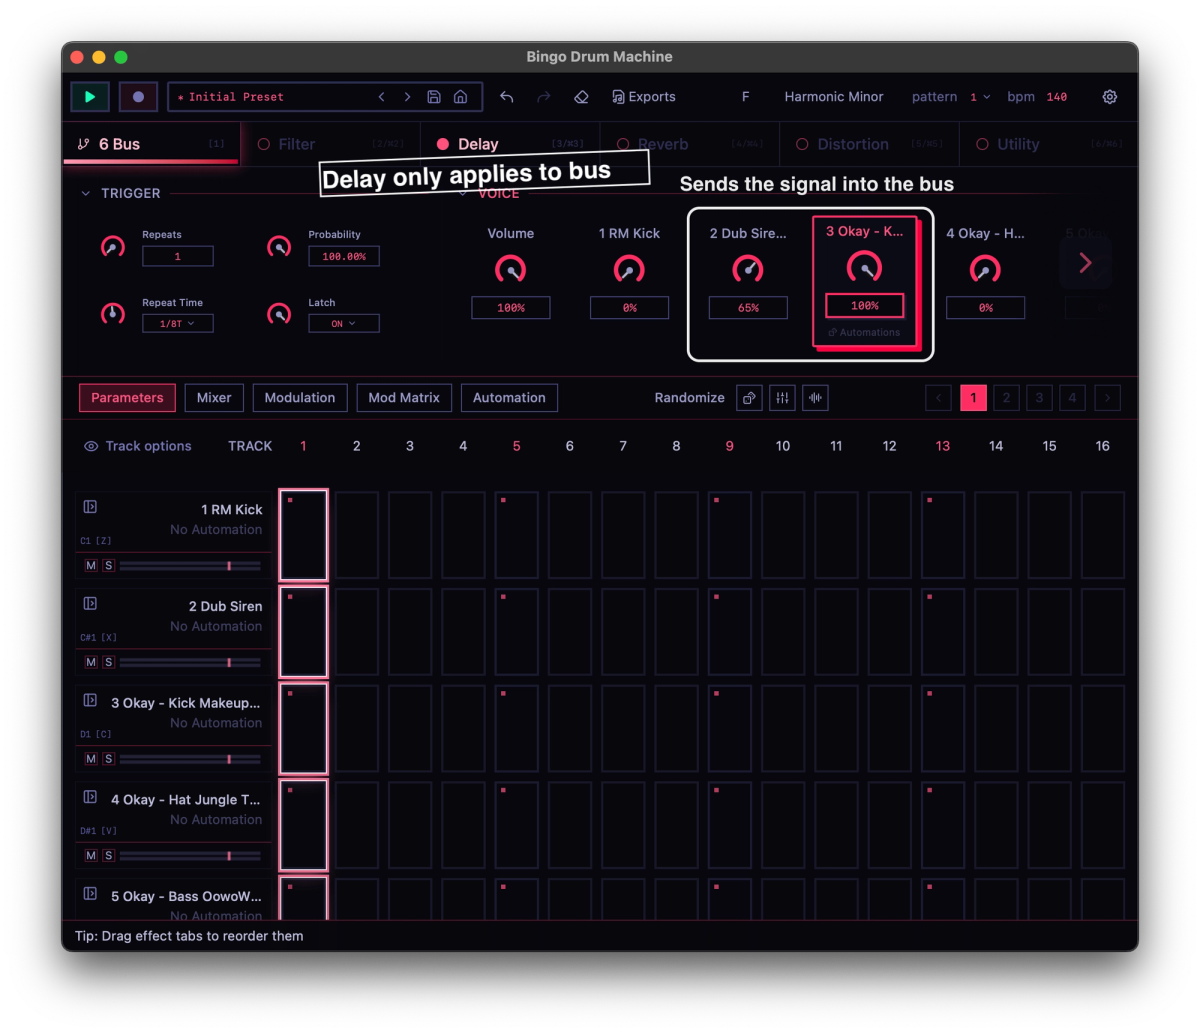Image resolution: width=1200 pixels, height=1033 pixels.
Task: Go to the previous pattern page arrow
Action: tap(939, 398)
